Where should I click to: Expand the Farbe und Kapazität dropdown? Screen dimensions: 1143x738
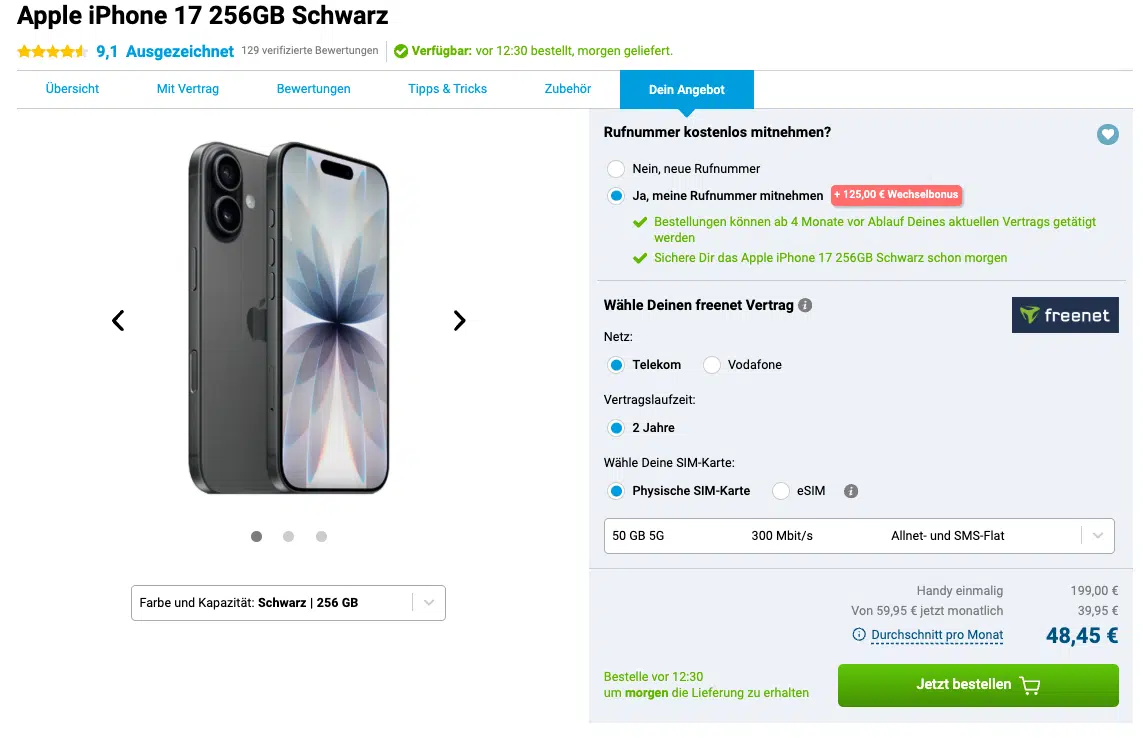tap(288, 603)
